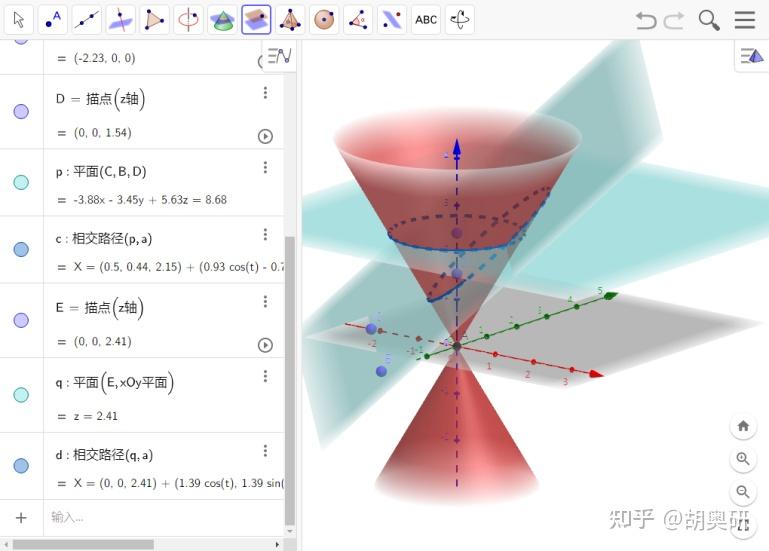Select definition 相交路径(q, a)

coord(113,455)
